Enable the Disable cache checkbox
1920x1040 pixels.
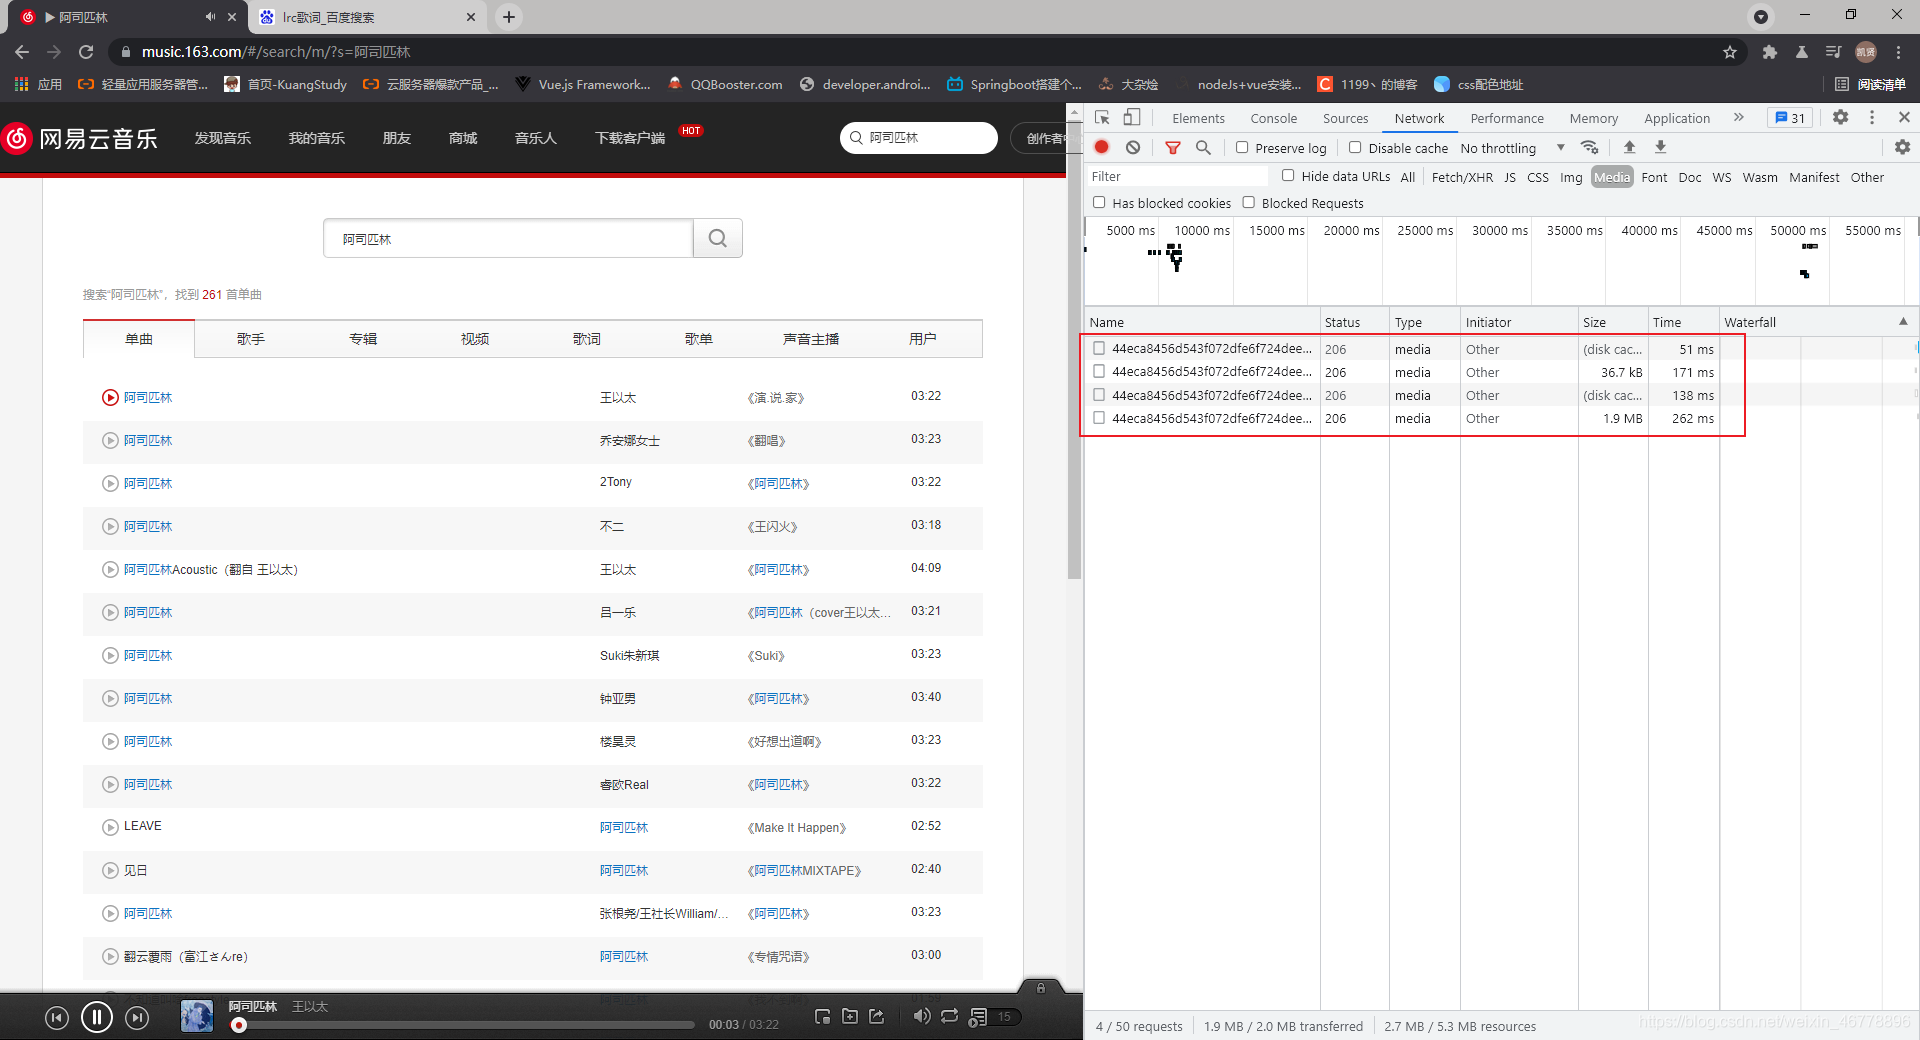[1355, 147]
